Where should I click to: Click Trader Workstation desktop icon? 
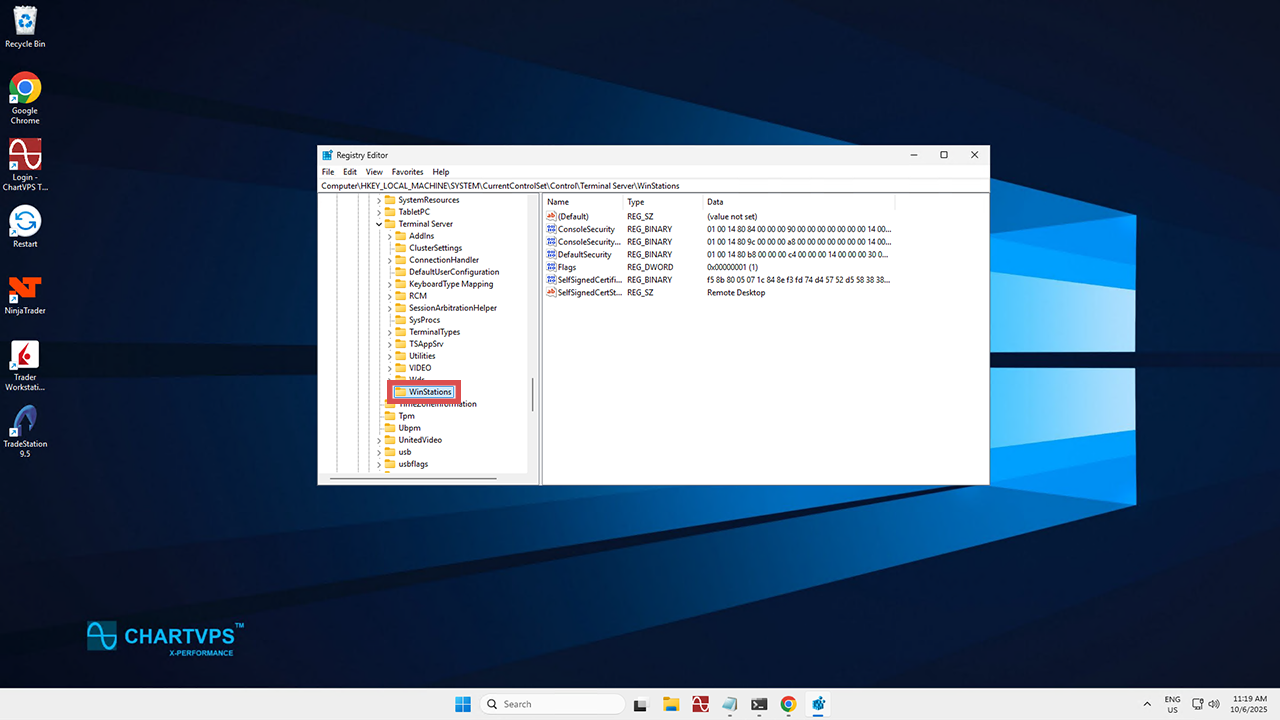(x=25, y=356)
